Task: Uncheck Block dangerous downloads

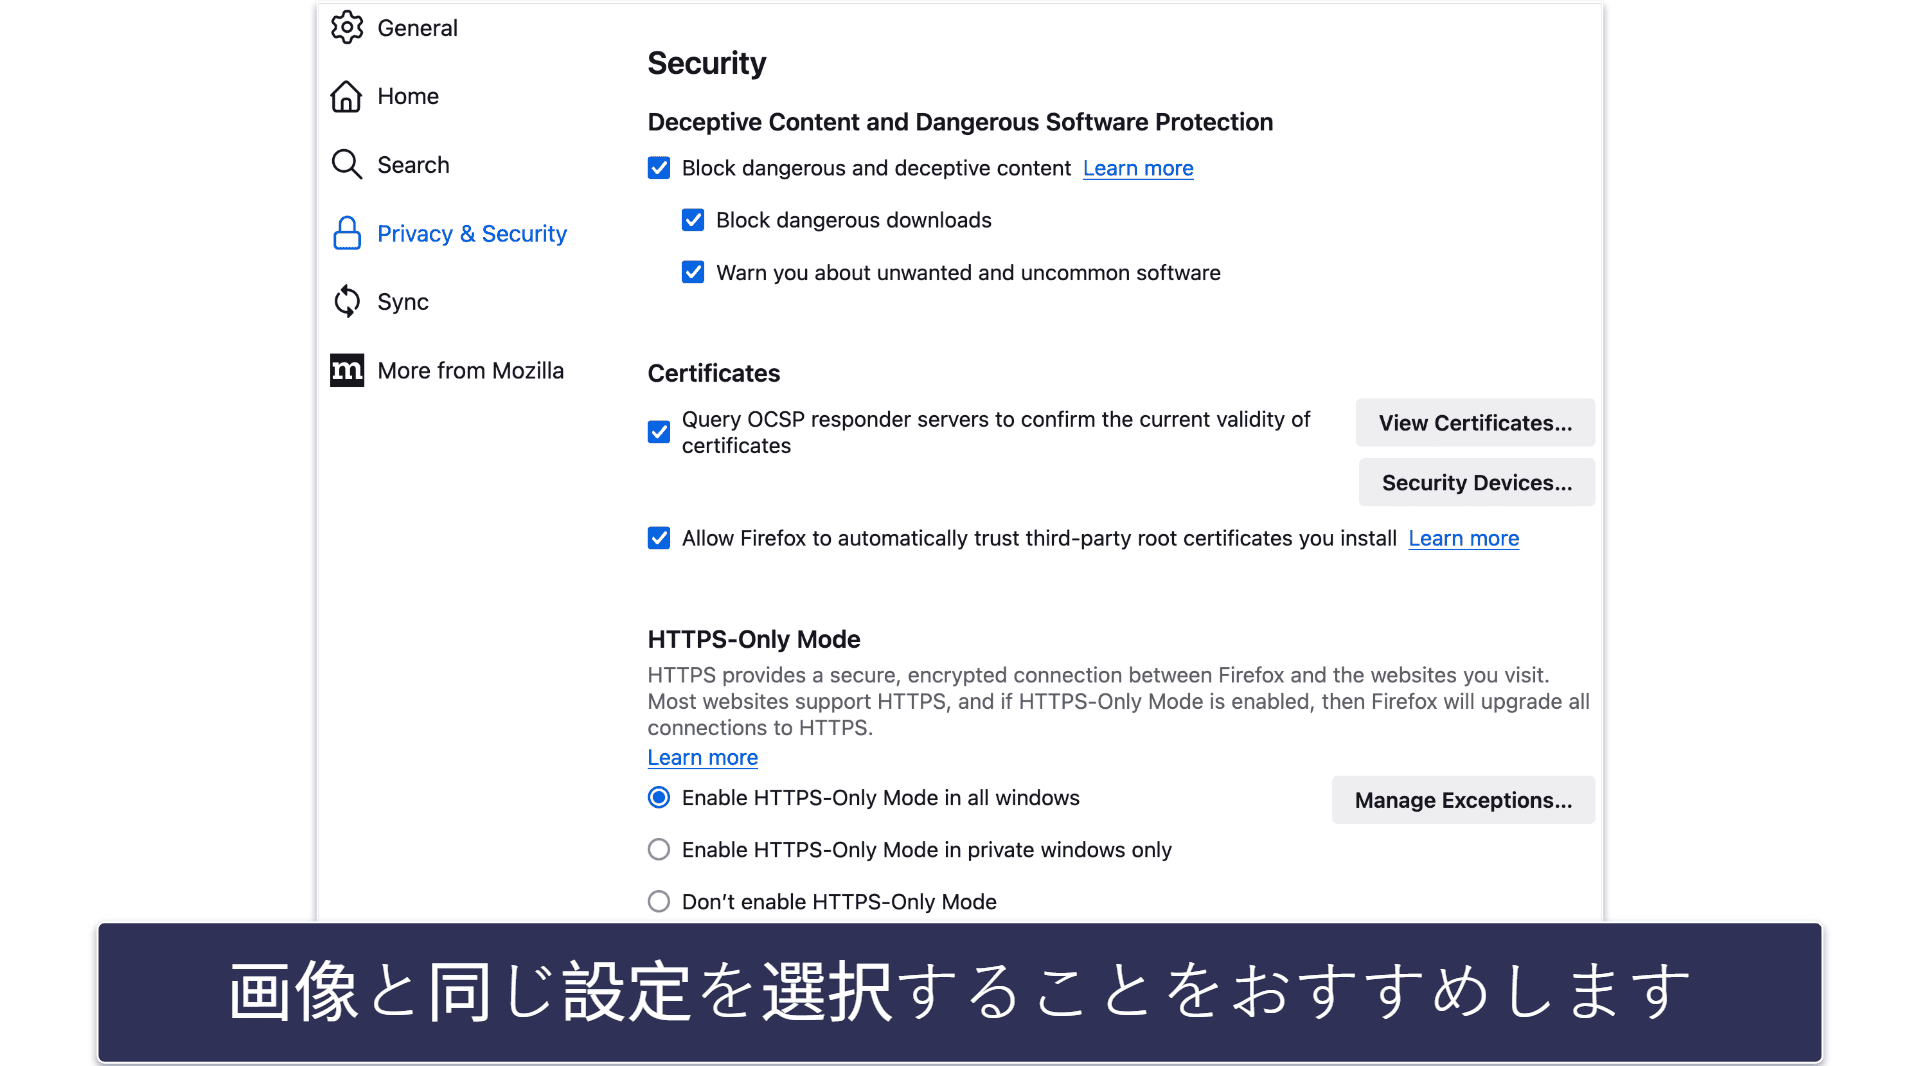Action: [693, 220]
